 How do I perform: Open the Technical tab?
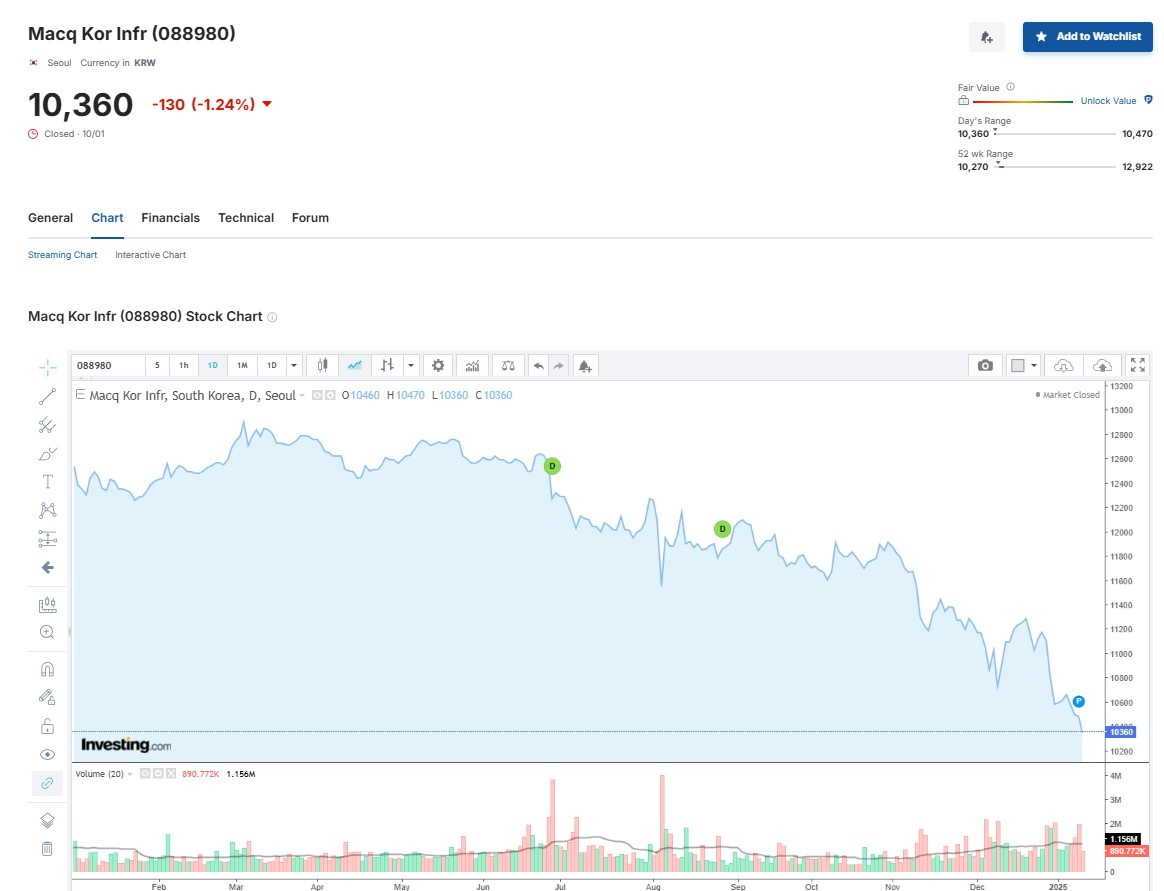(x=246, y=218)
